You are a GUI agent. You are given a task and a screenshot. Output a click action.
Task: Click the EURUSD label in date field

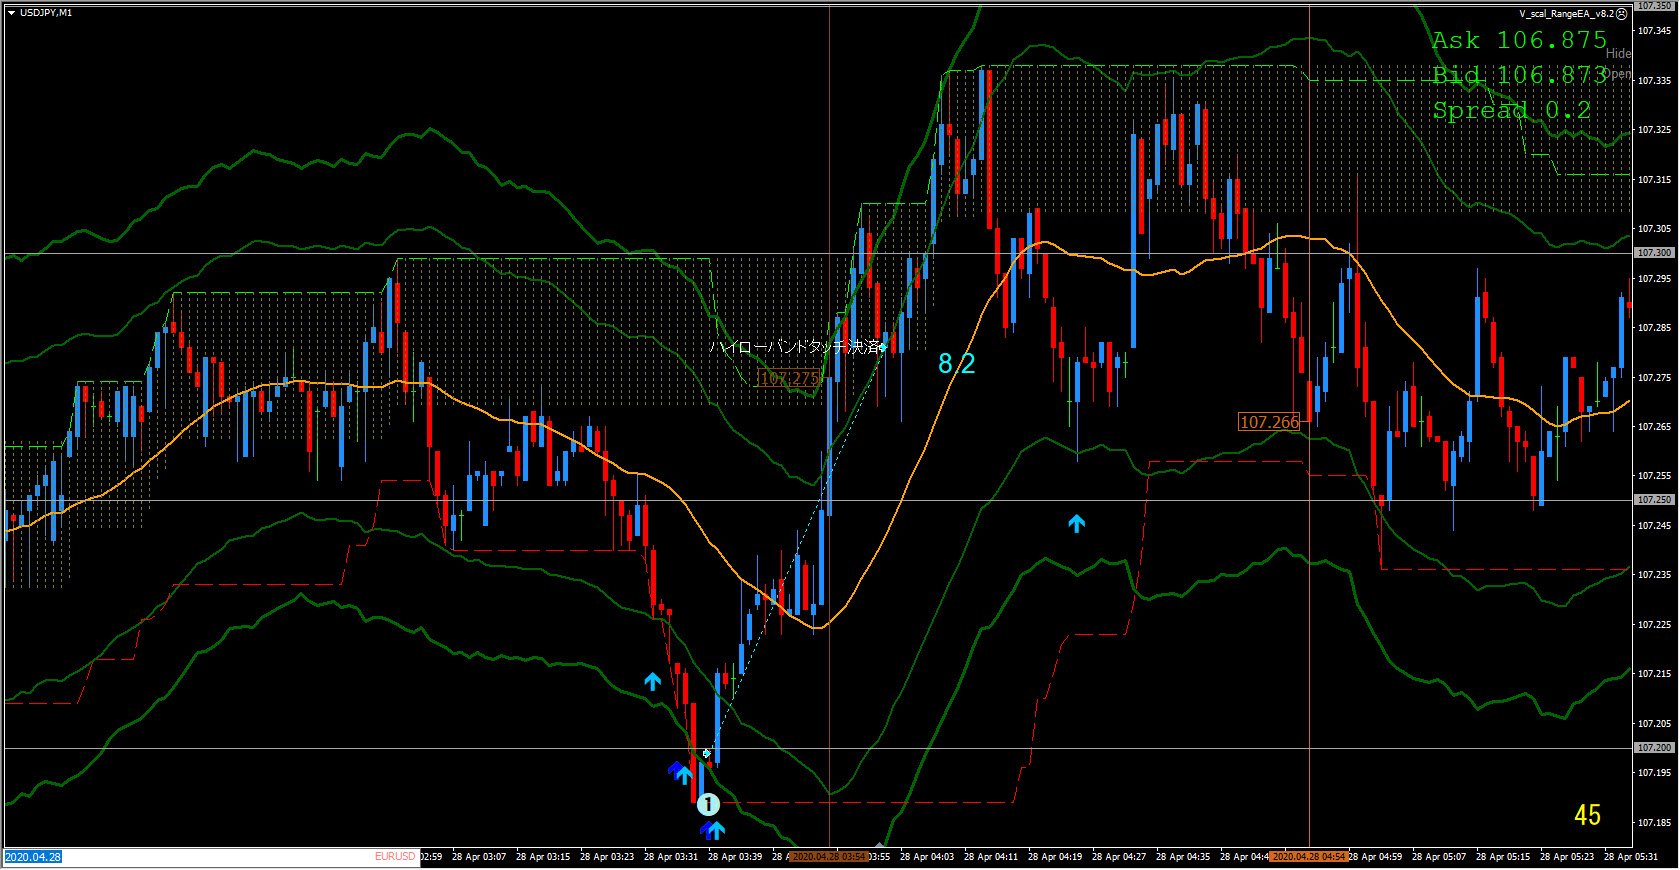395,857
